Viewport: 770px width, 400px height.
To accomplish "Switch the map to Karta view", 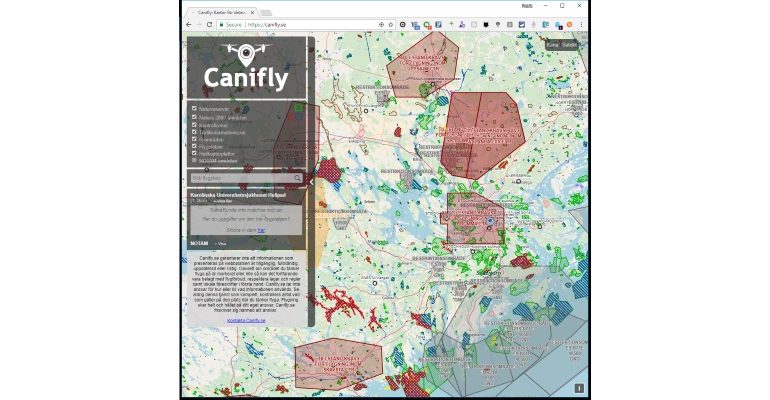I will click(553, 45).
